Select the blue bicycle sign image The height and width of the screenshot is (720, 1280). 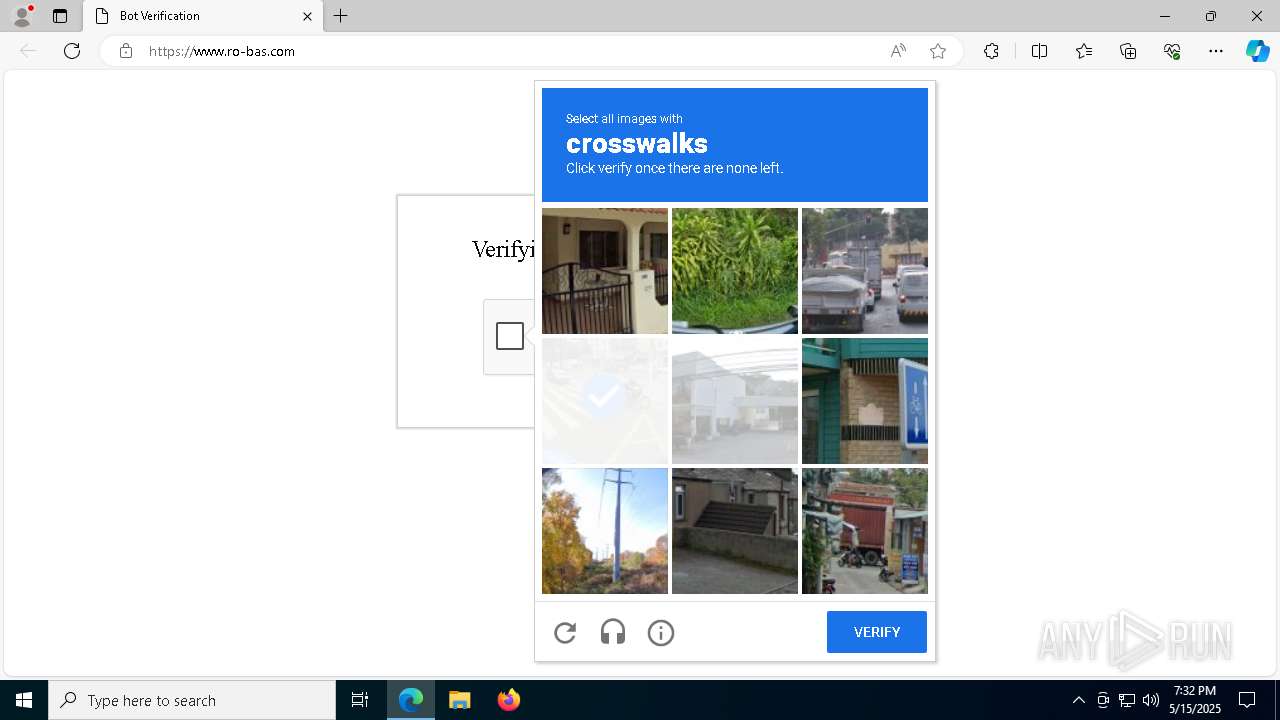865,401
